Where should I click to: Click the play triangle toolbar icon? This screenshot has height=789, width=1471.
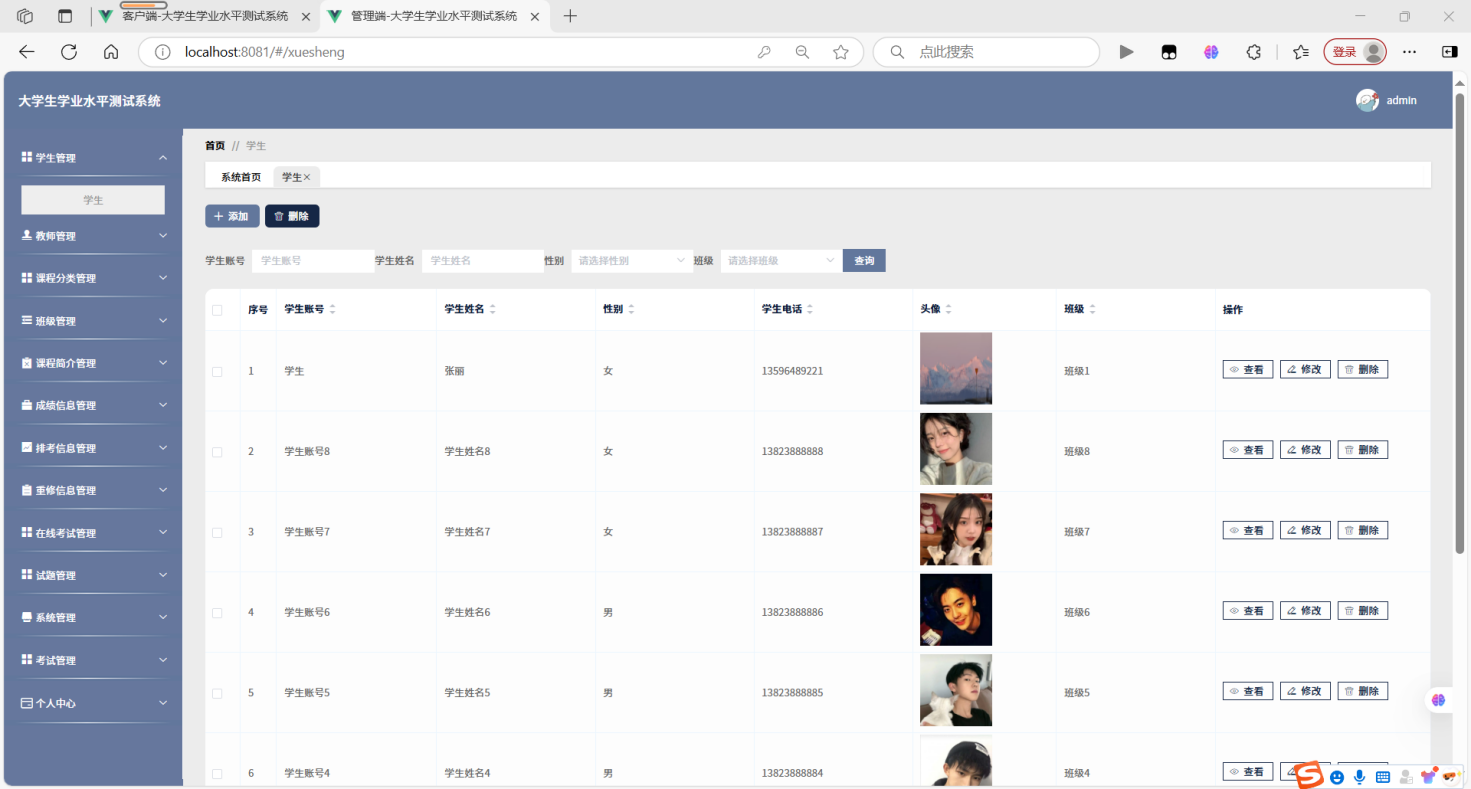pos(1127,52)
